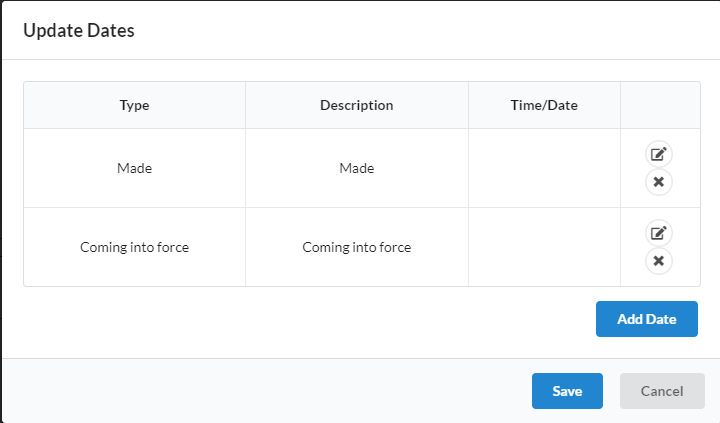
Task: Click the Made type cell
Action: (x=135, y=168)
